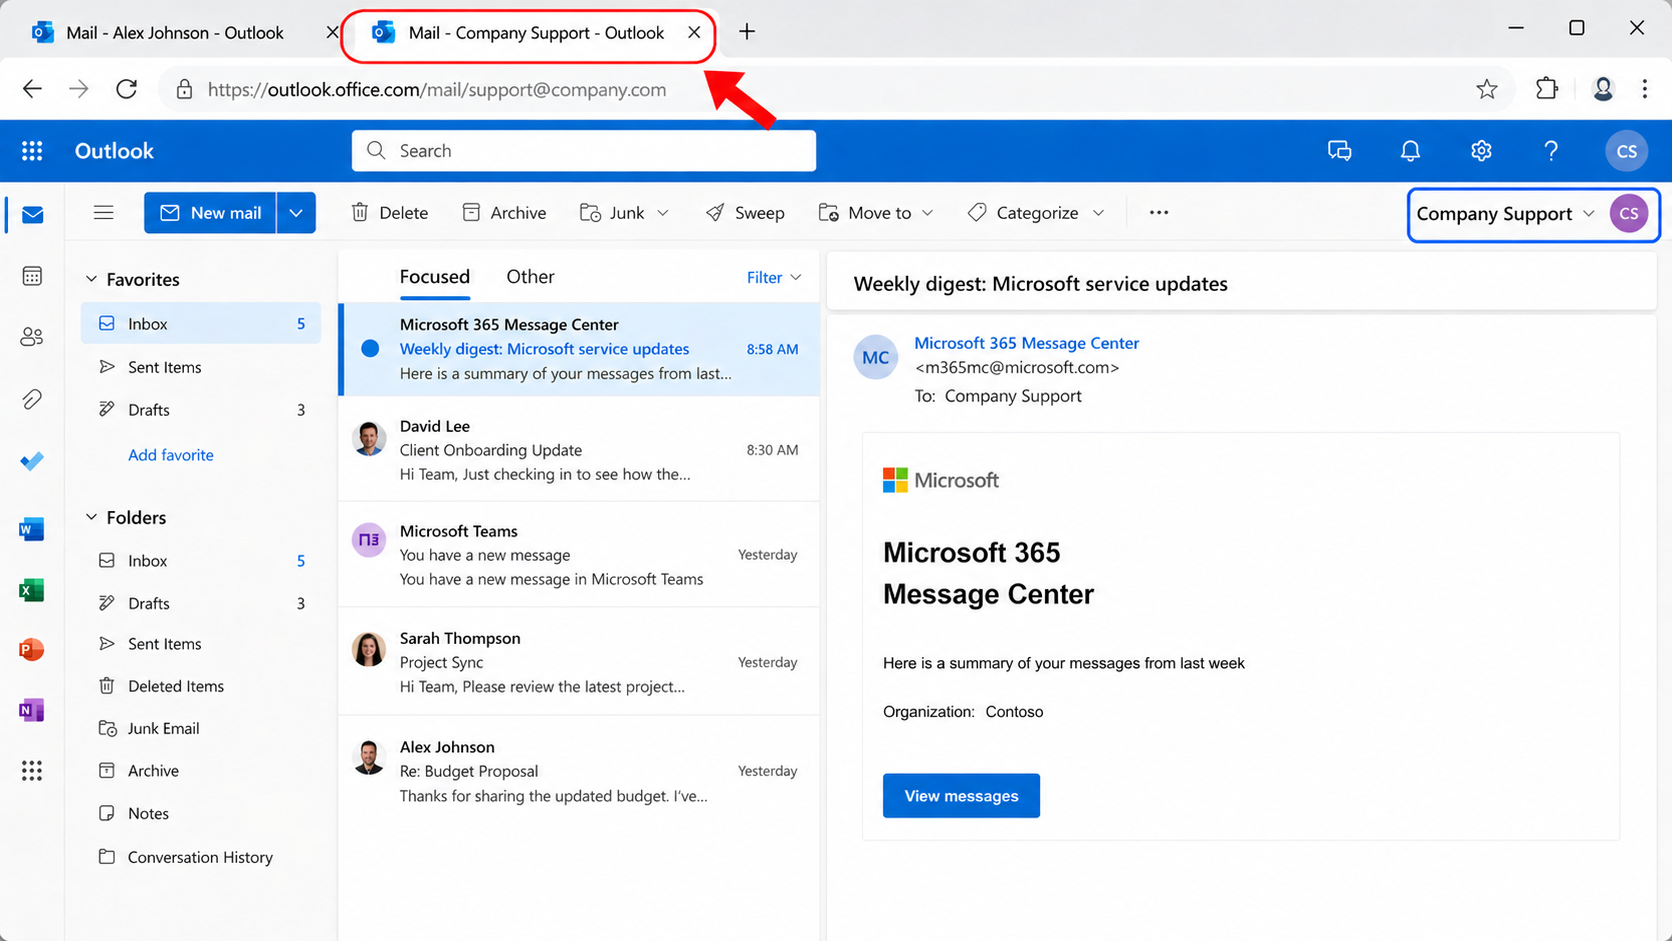The height and width of the screenshot is (941, 1672).
Task: Click the Add favorite link
Action: pyautogui.click(x=171, y=455)
